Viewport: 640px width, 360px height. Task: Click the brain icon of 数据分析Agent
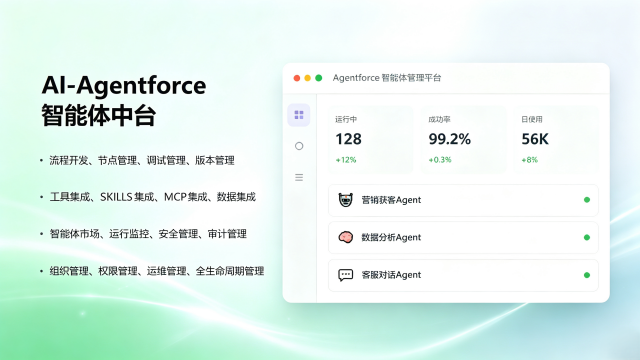[346, 237]
